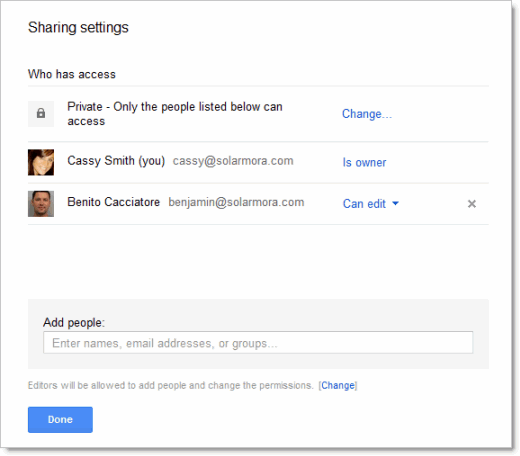Remove Benito Cacciatore with the X icon
The image size is (520, 456).
[472, 204]
